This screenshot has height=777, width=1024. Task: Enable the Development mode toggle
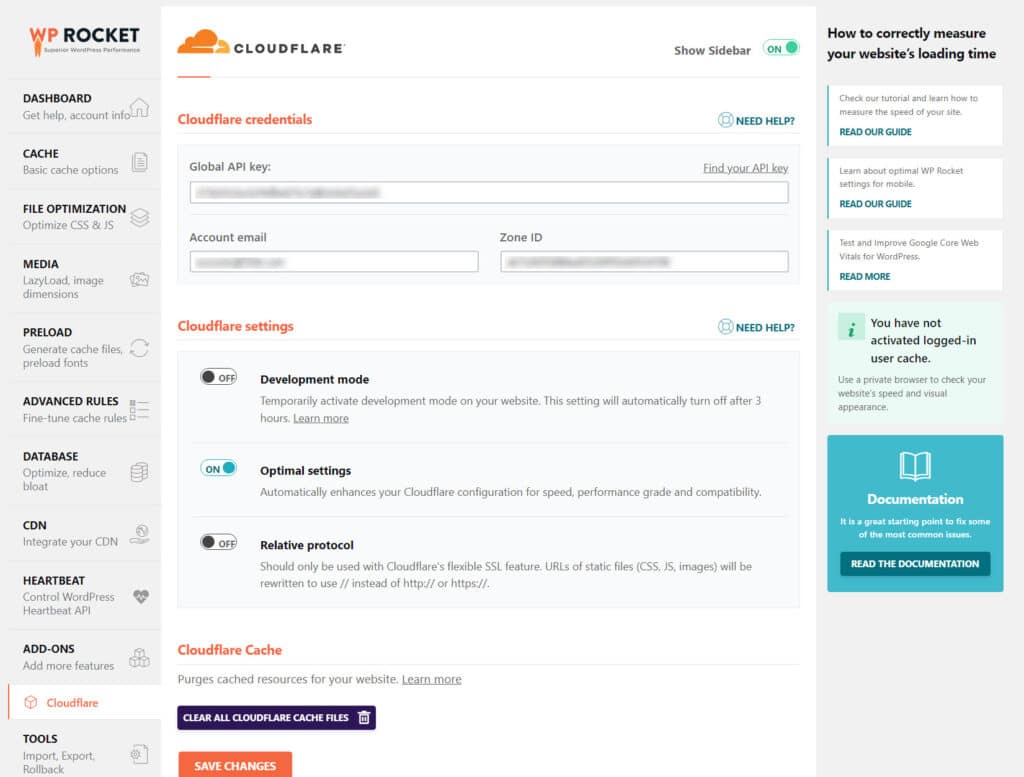219,377
